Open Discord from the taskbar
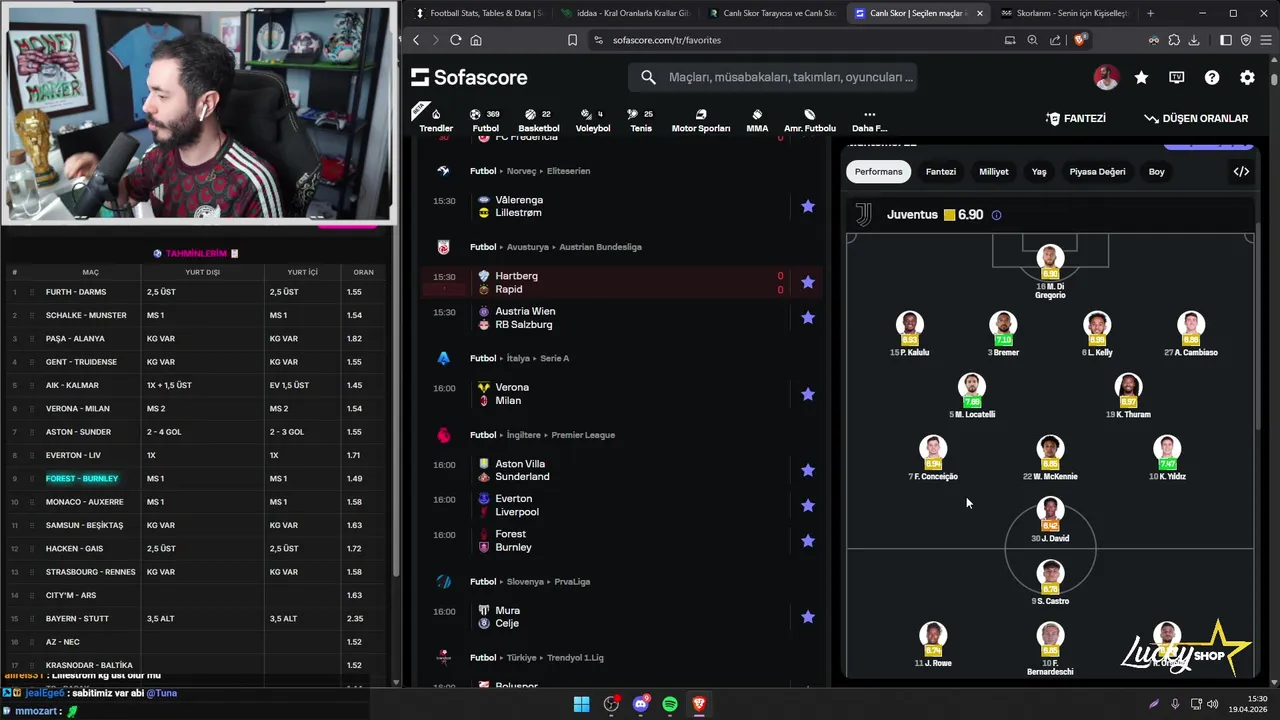Image resolution: width=1280 pixels, height=720 pixels. [641, 704]
